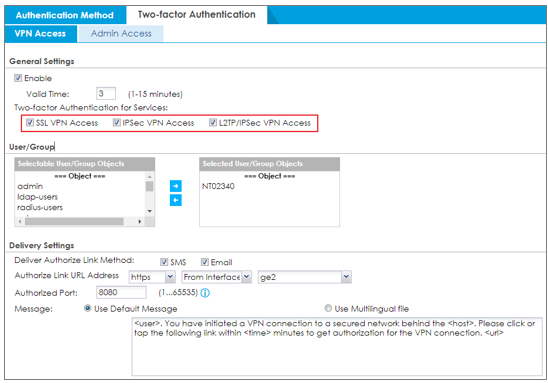548x383 pixels.
Task: Toggle the Email delivery checkbox
Action: click(205, 262)
